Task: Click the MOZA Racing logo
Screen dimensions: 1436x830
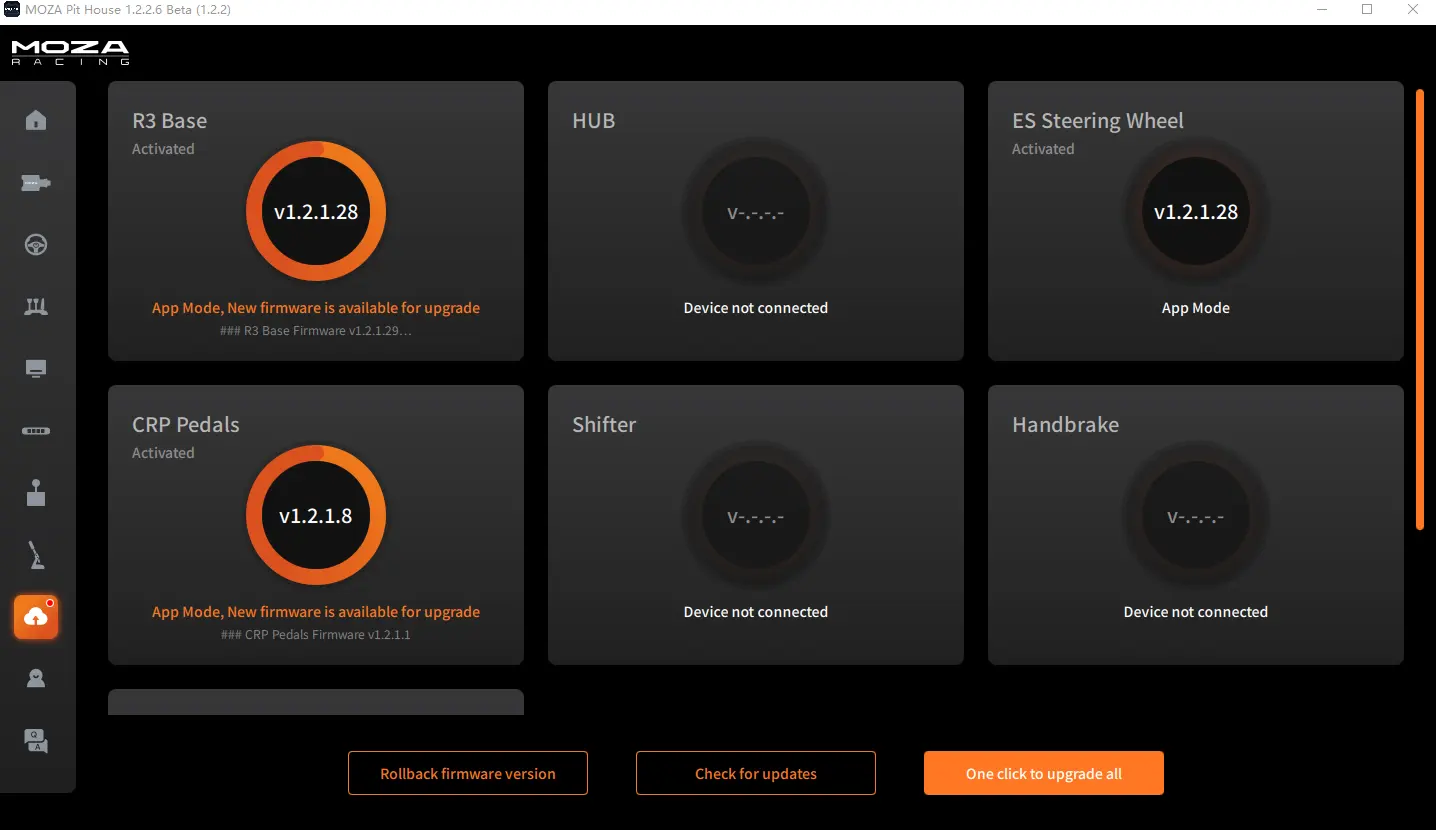Action: coord(70,53)
